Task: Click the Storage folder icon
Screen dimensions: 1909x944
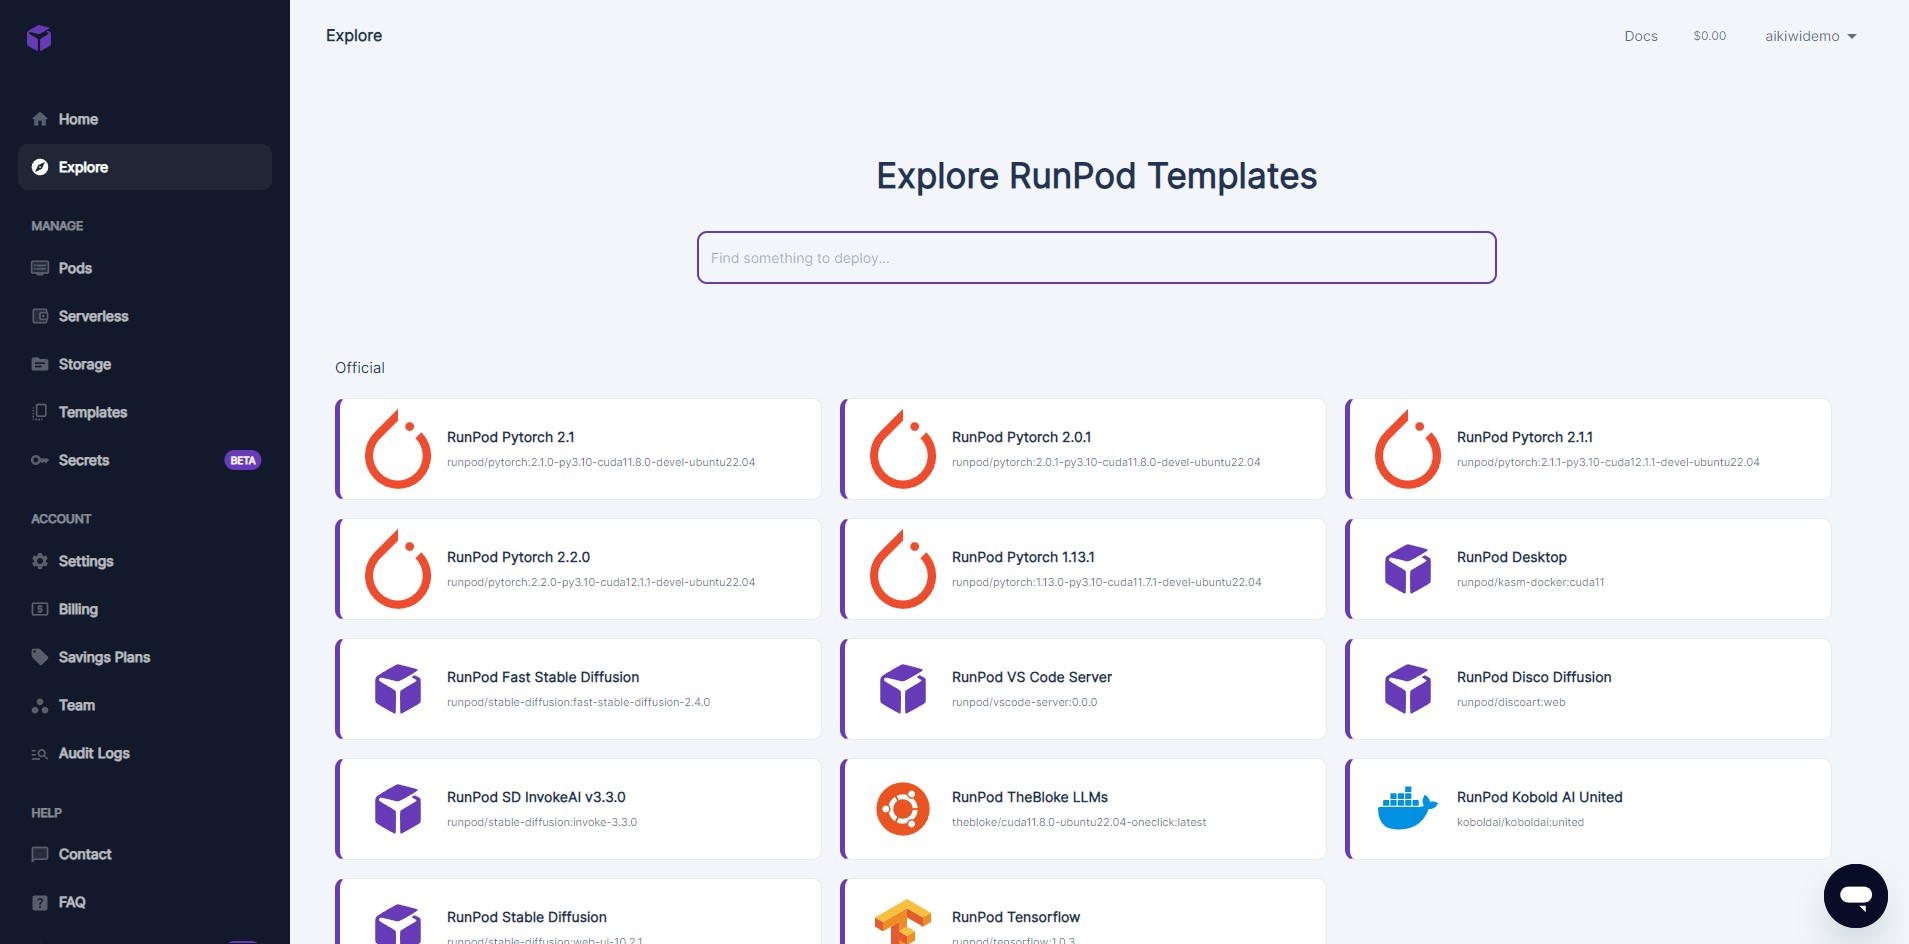Action: [40, 364]
